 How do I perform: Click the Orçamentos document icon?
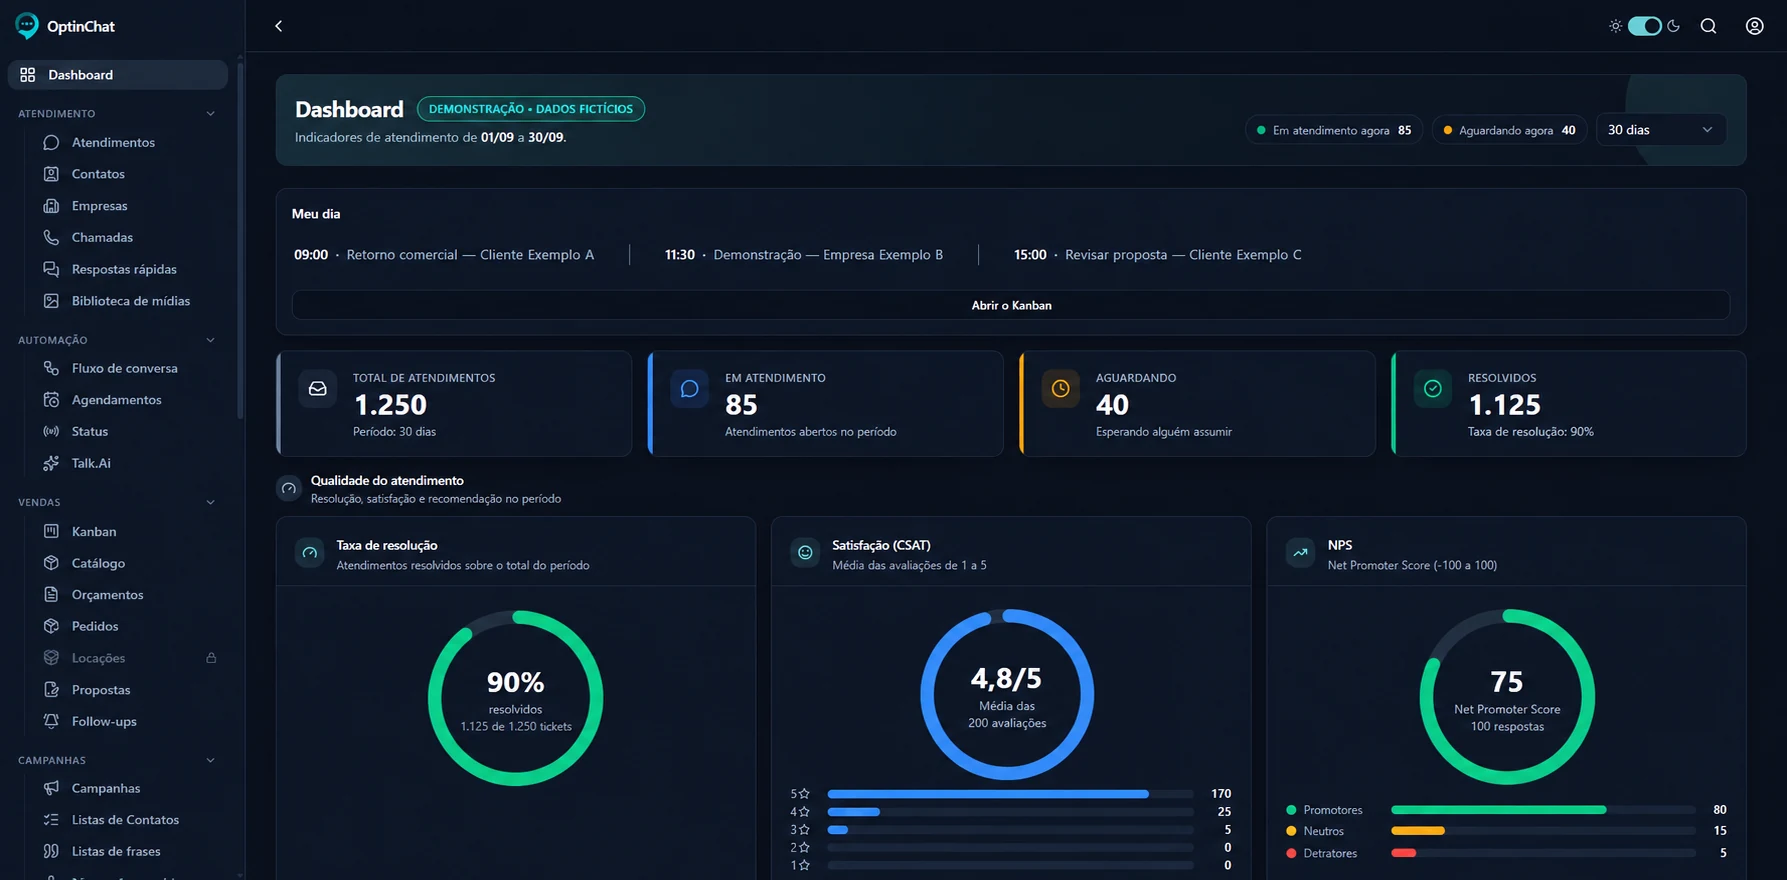(x=51, y=594)
